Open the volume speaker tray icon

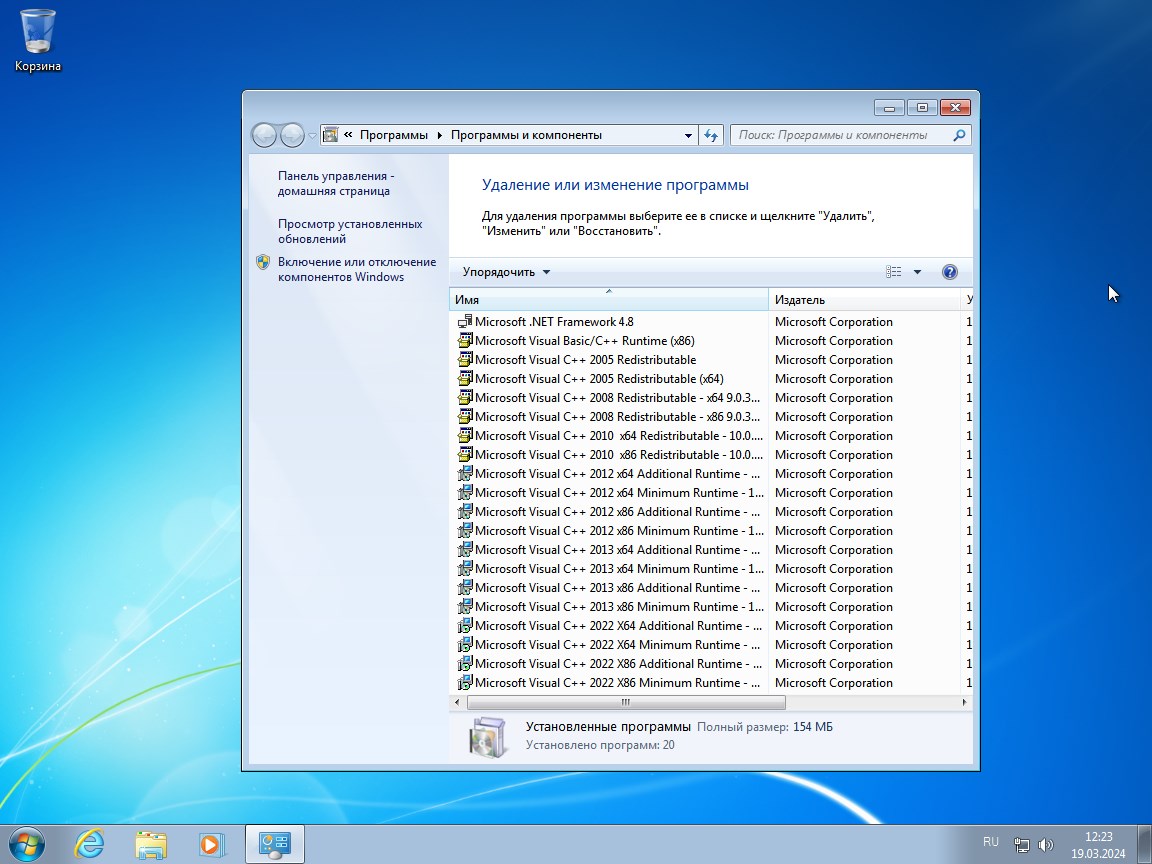tap(1045, 845)
